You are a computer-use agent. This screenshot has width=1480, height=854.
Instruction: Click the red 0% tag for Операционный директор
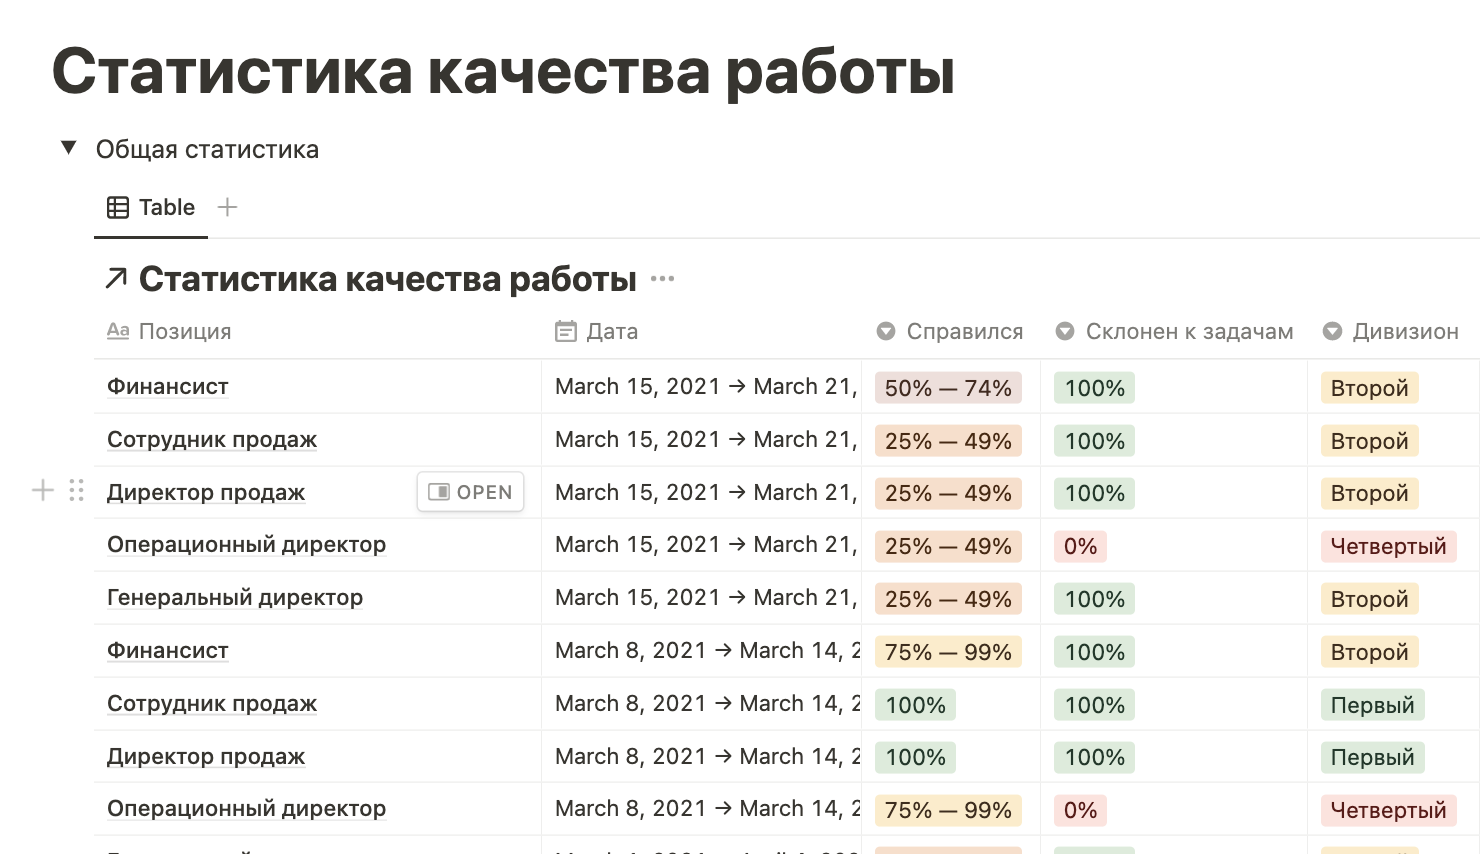click(1080, 546)
